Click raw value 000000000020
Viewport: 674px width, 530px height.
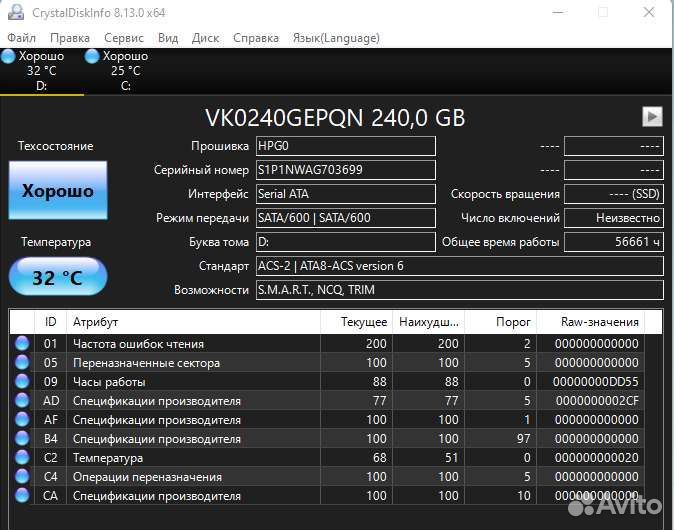[597, 458]
